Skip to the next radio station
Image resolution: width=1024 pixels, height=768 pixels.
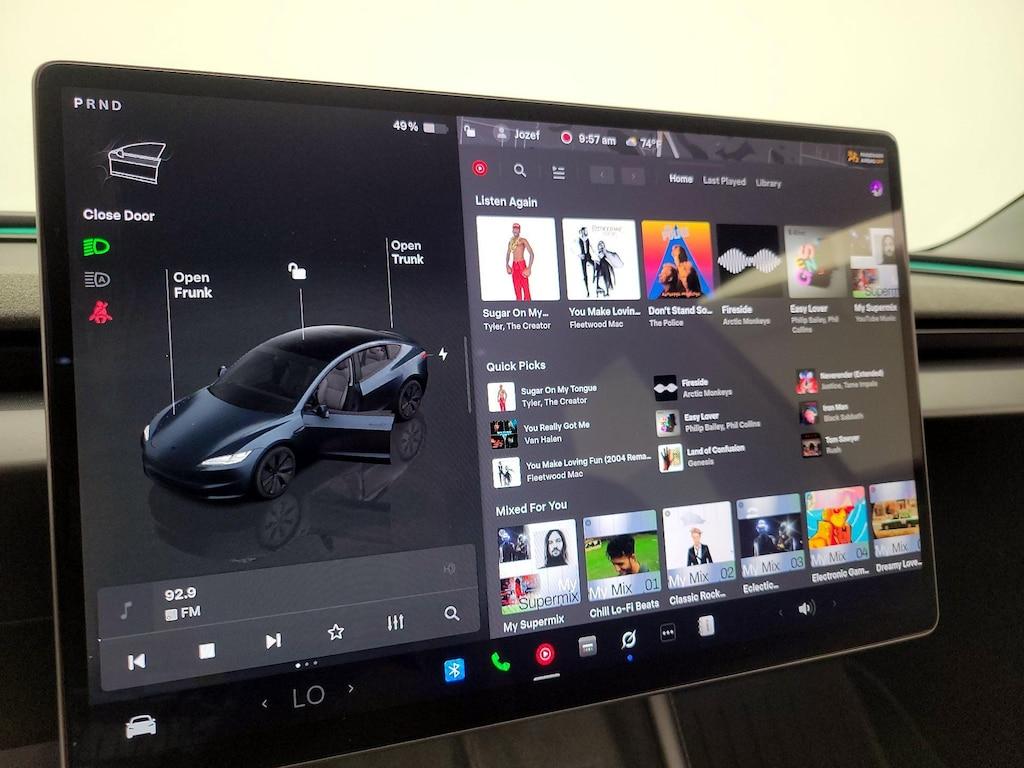point(272,641)
